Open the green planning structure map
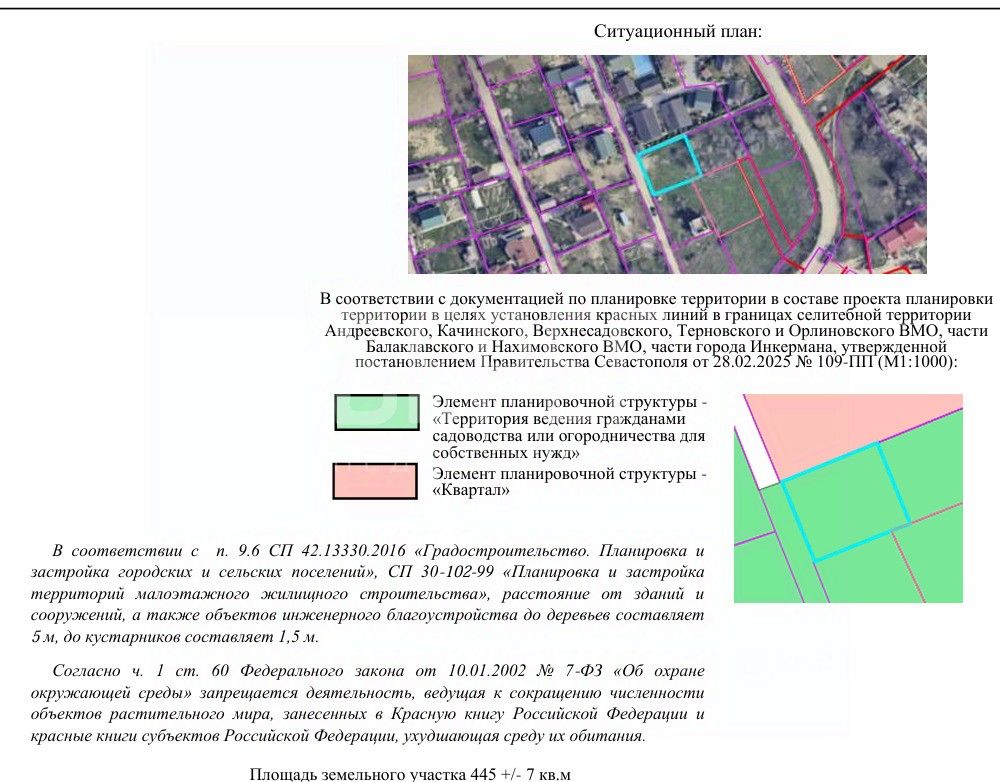This screenshot has width=1000, height=782. click(x=848, y=498)
